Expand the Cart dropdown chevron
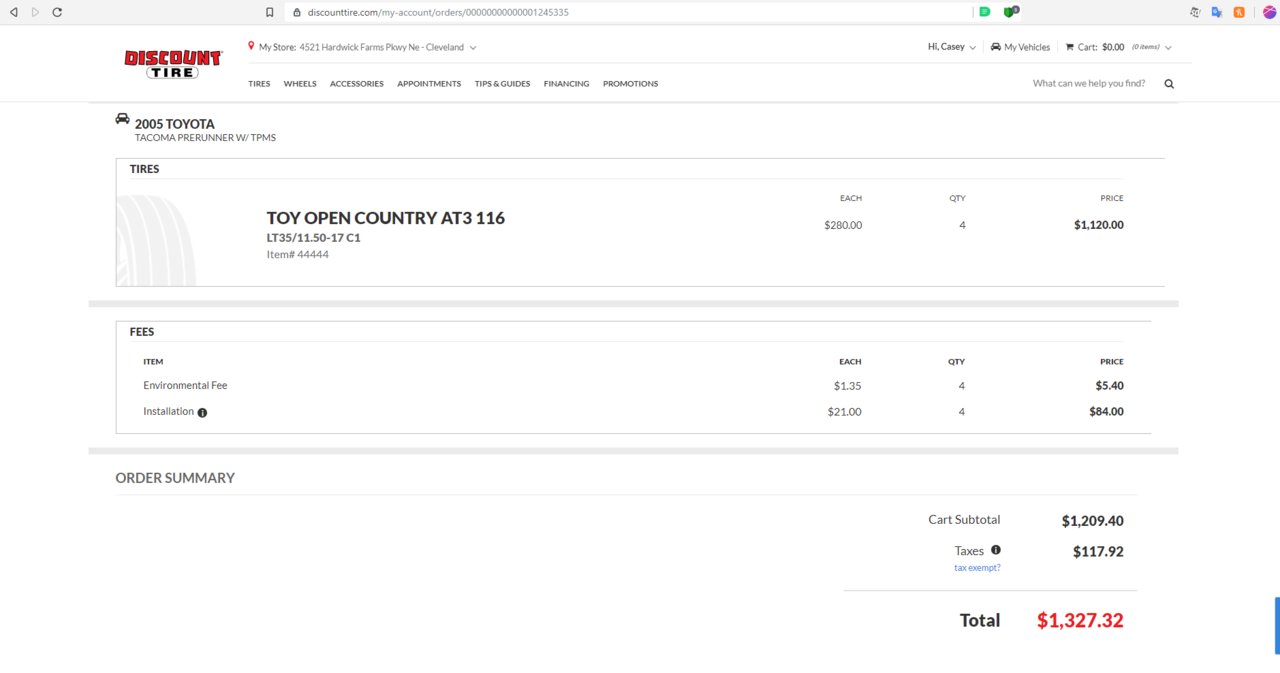The image size is (1280, 673). coord(1168,47)
